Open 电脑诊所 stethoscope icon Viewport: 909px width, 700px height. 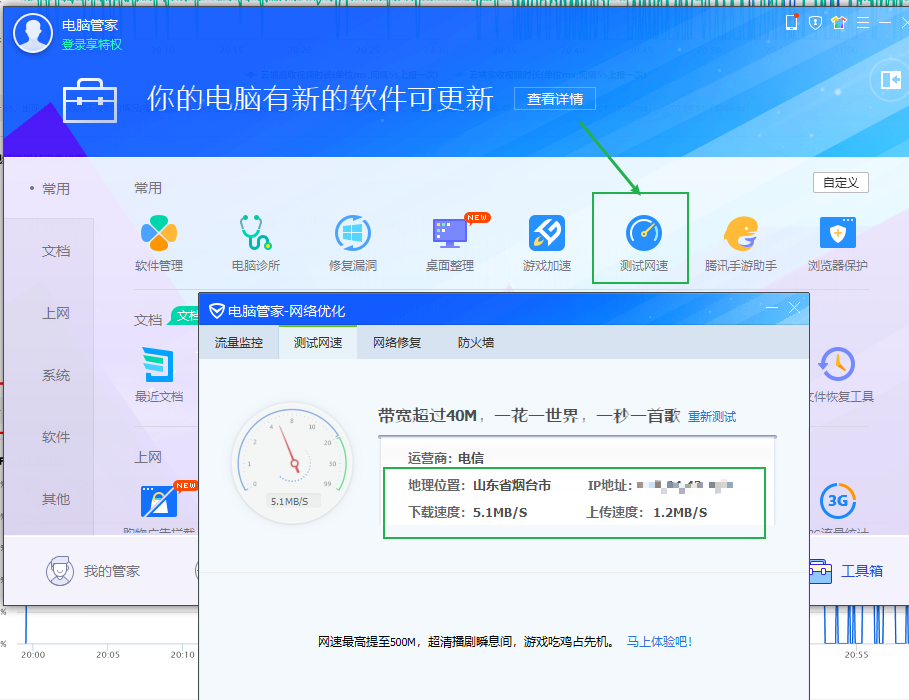(x=256, y=233)
